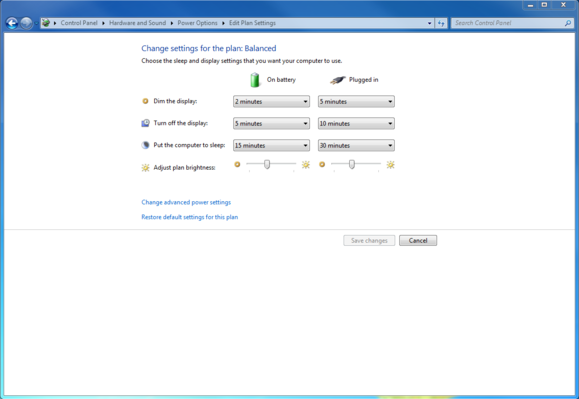Click the refresh icon beside address bar
Image resolution: width=579 pixels, height=399 pixels.
441,23
